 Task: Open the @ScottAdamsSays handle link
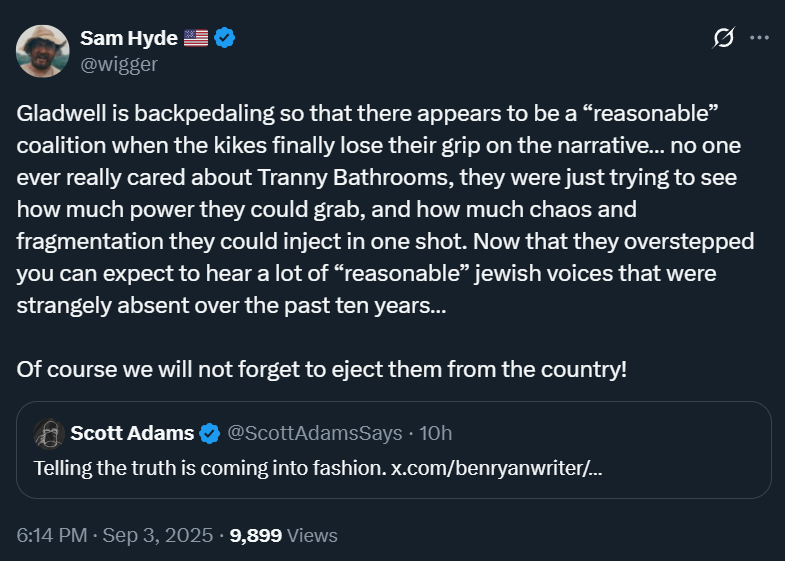(x=315, y=433)
